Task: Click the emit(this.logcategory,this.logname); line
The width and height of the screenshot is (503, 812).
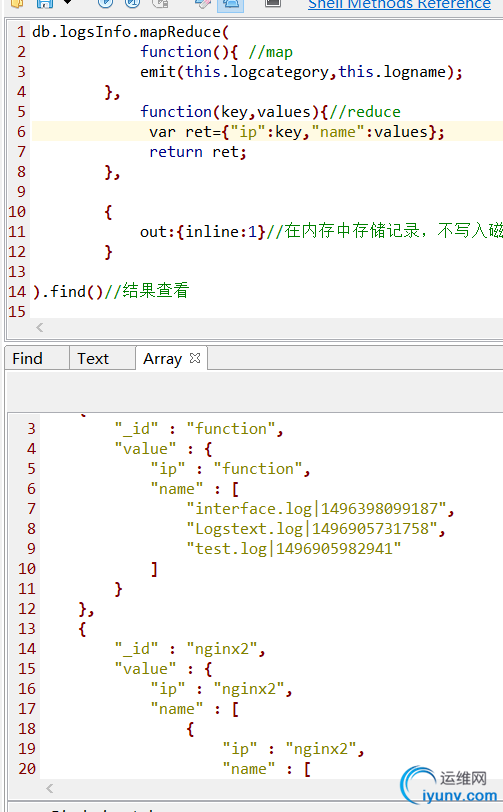Action: [301, 72]
